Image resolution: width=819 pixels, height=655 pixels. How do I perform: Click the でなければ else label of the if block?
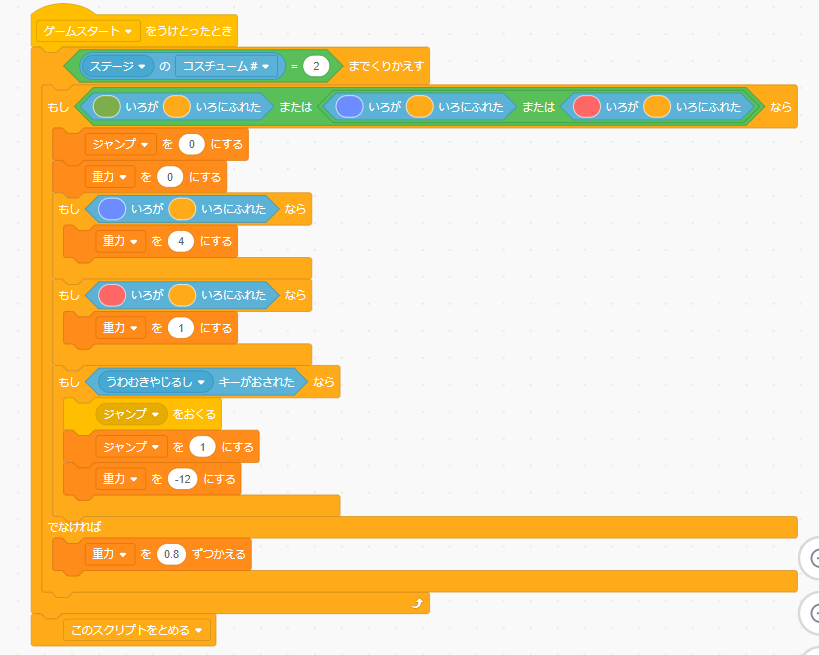[75, 526]
